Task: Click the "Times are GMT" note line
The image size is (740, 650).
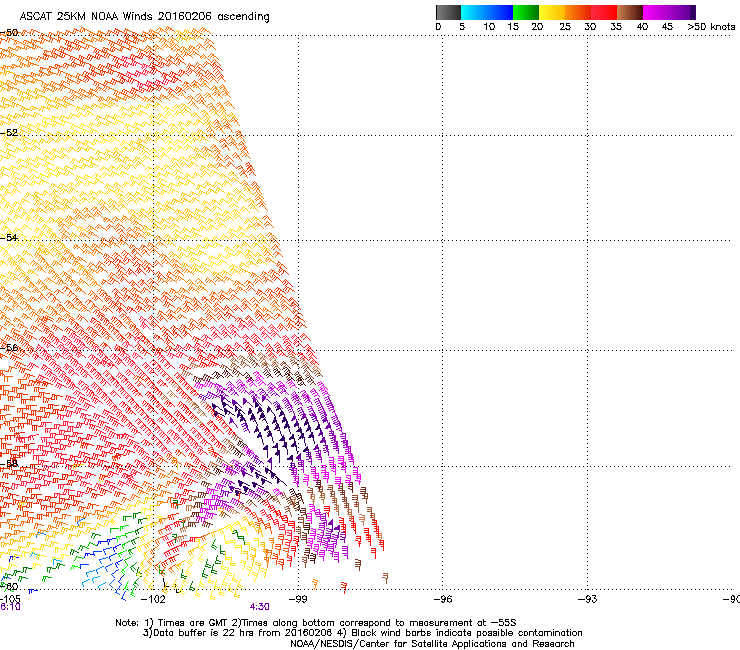Action: 316,623
